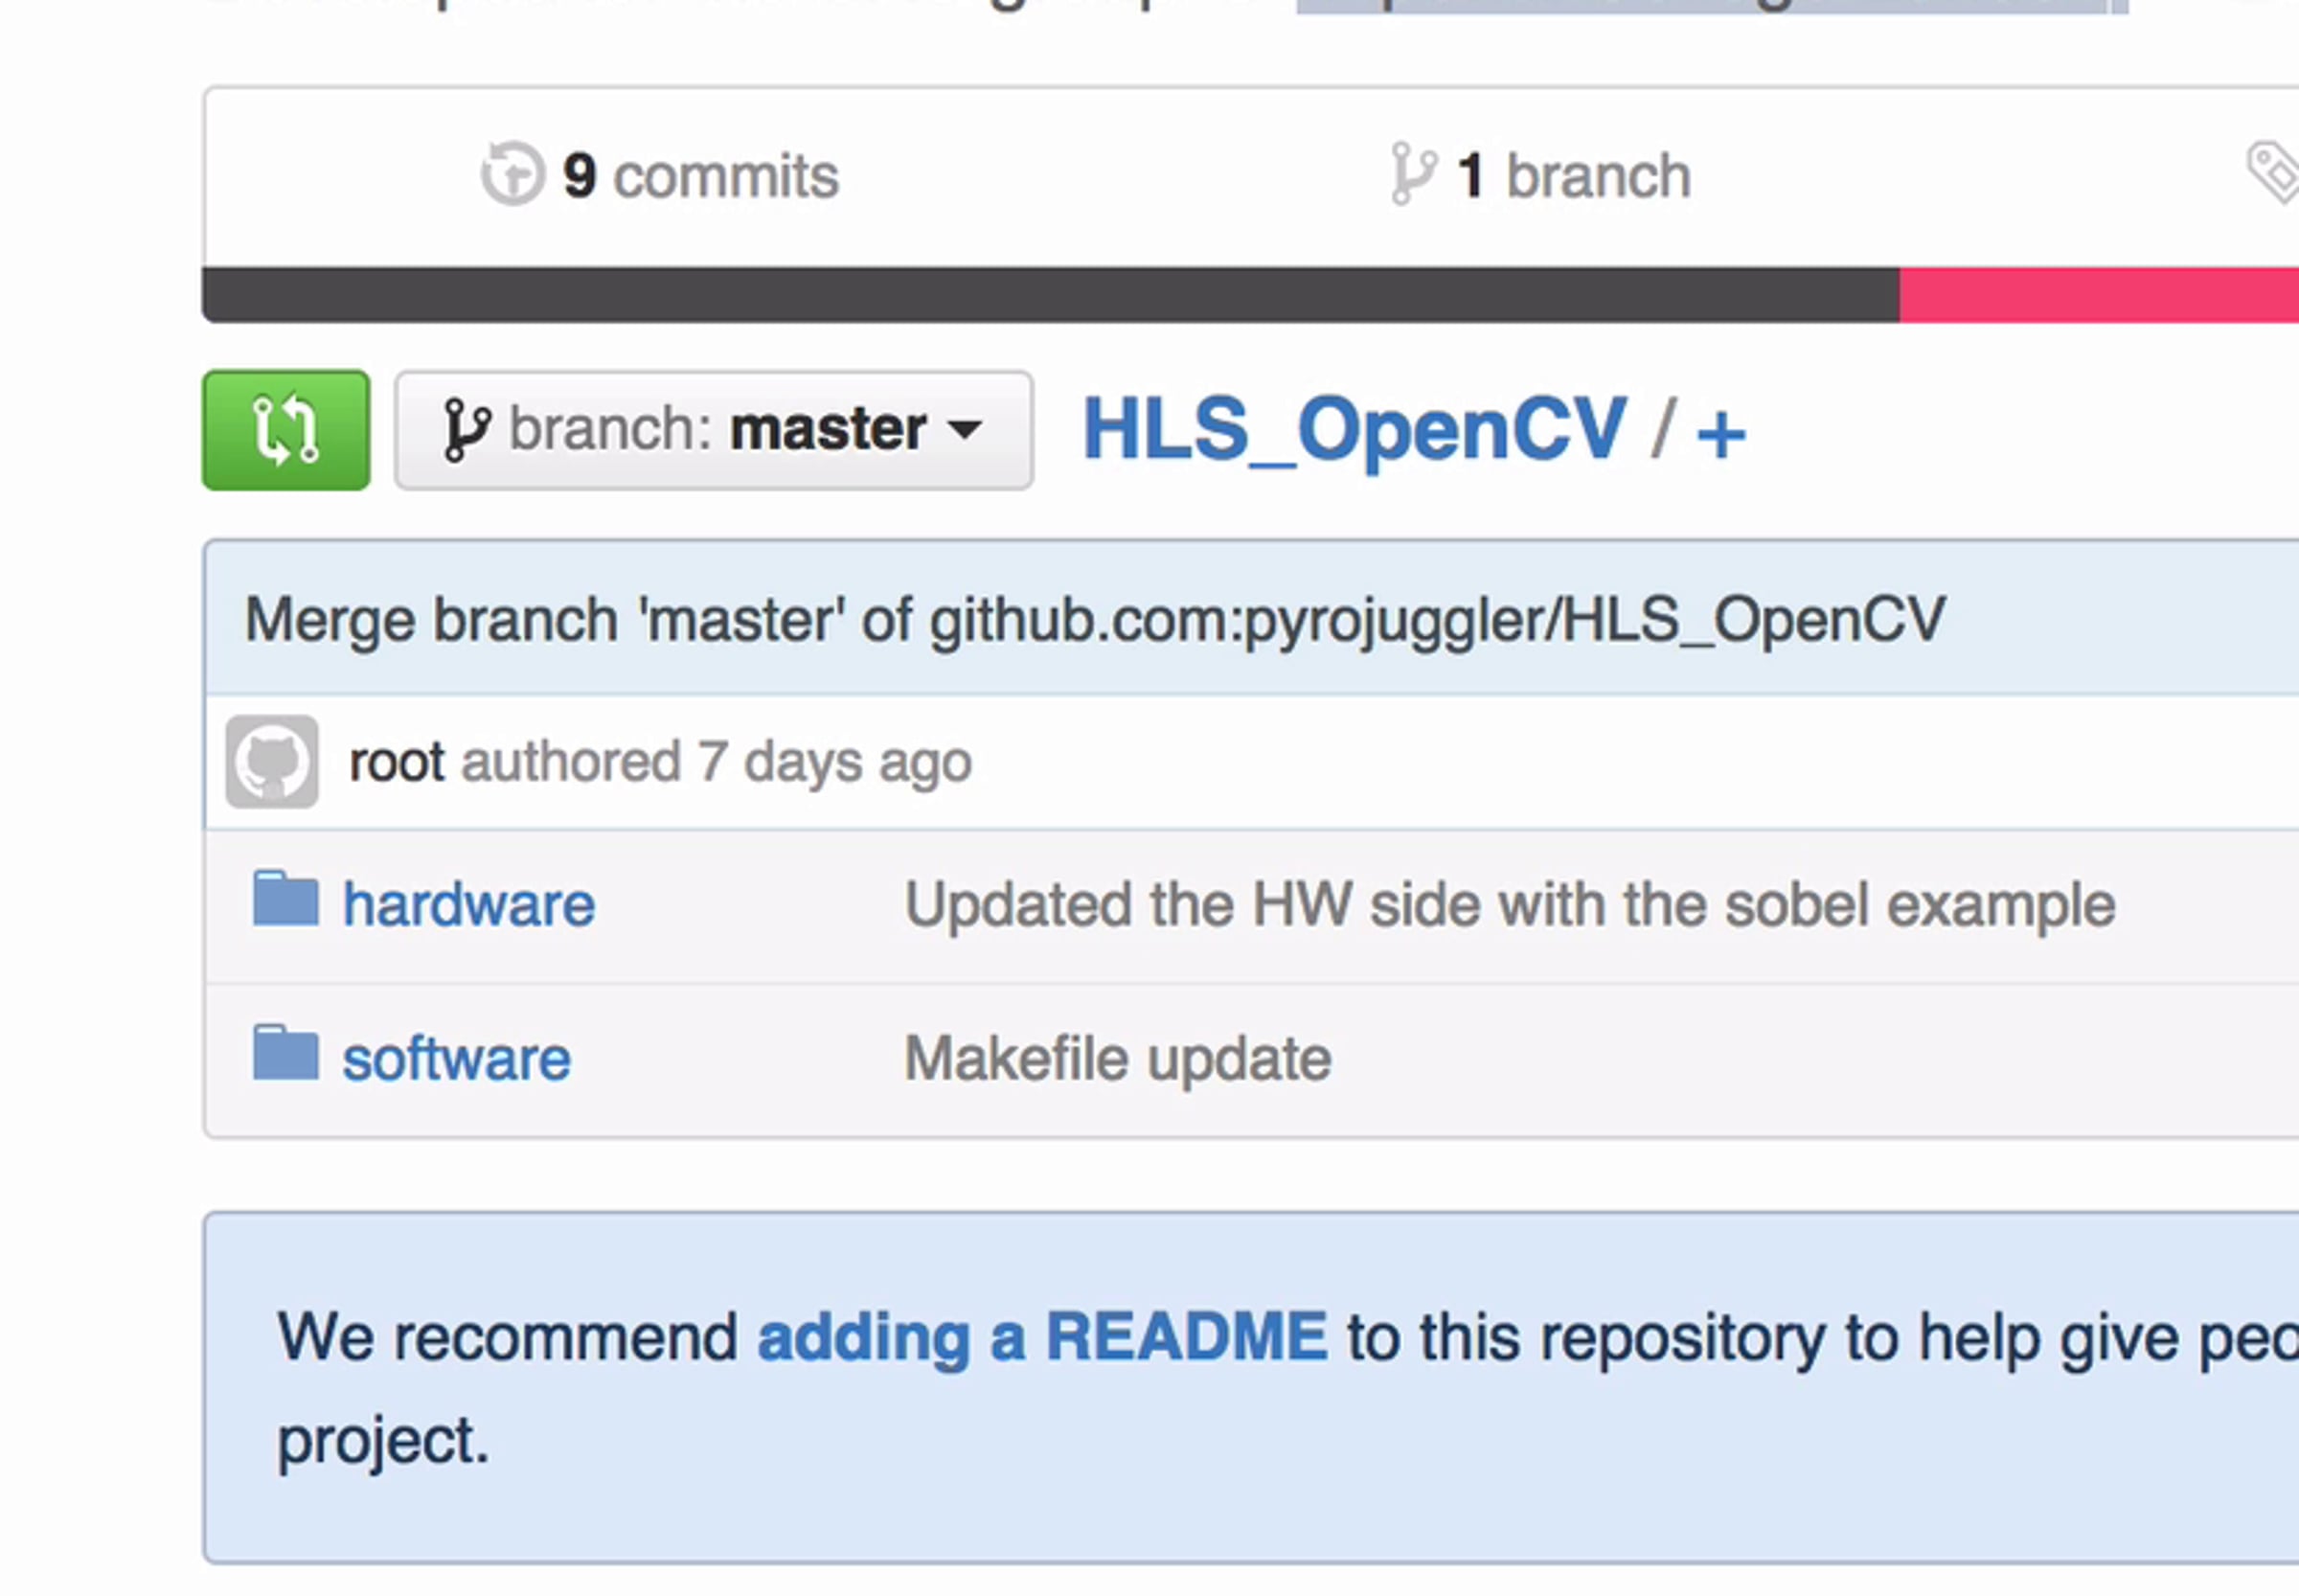2299x1596 pixels.
Task: Click the root user avatar
Action: click(x=272, y=761)
